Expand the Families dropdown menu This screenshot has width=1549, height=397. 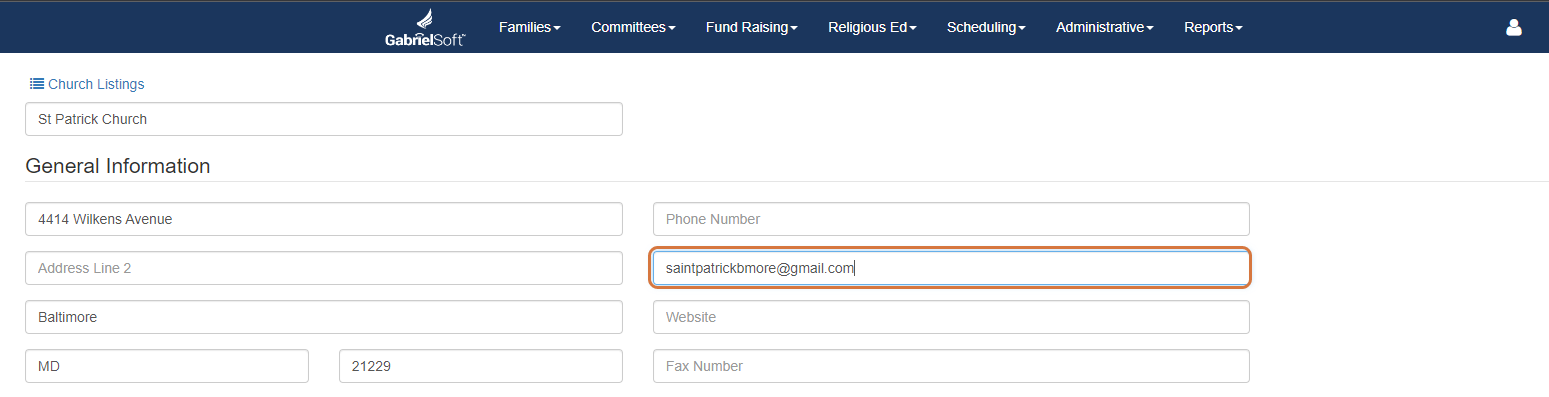click(x=529, y=28)
